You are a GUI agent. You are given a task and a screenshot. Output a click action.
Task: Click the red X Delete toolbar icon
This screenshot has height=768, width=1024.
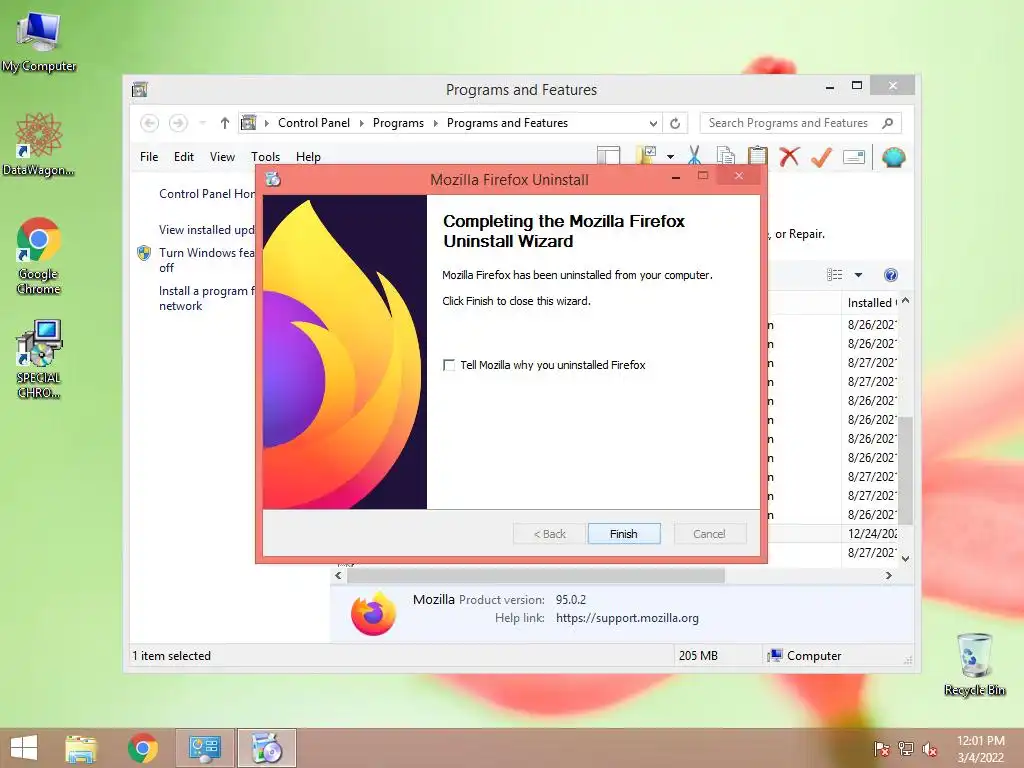[790, 156]
